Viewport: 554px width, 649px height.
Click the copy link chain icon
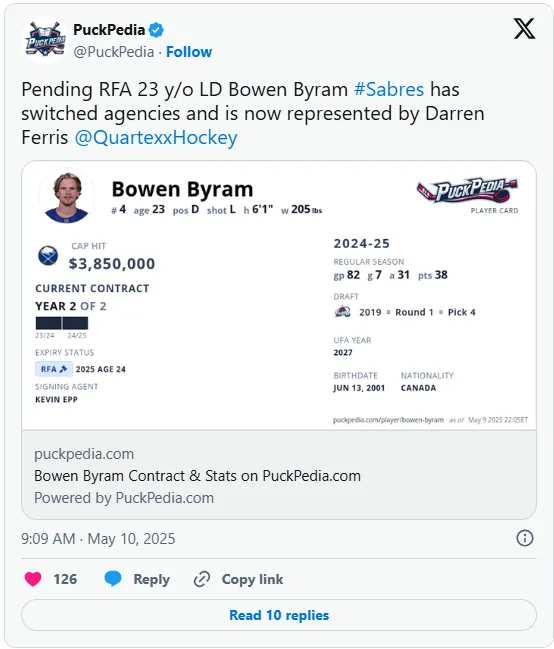click(x=202, y=579)
